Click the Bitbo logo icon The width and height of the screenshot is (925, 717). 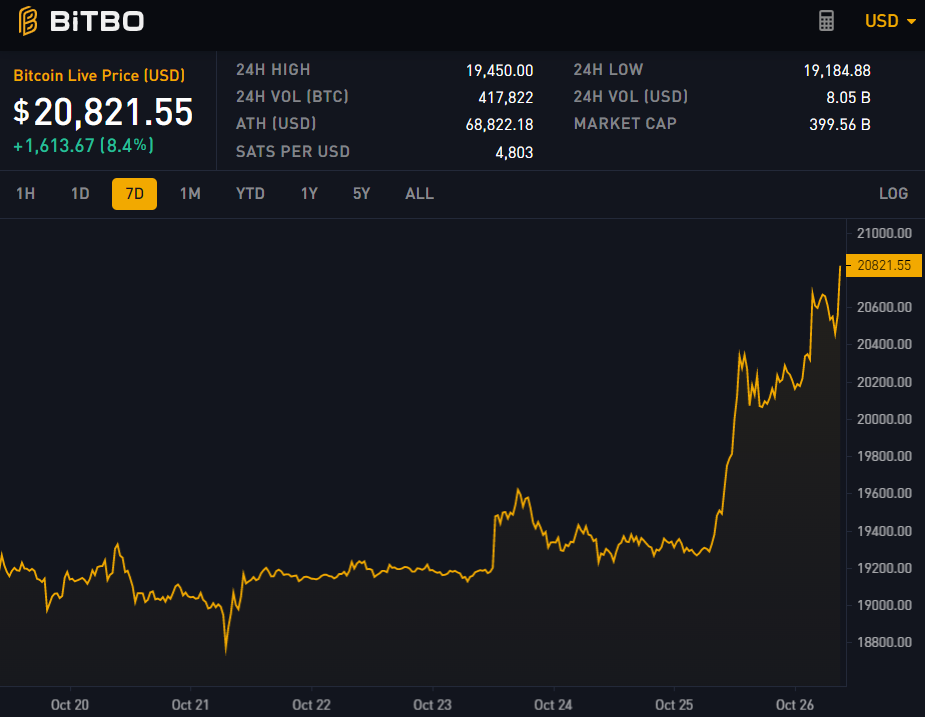(x=27, y=21)
